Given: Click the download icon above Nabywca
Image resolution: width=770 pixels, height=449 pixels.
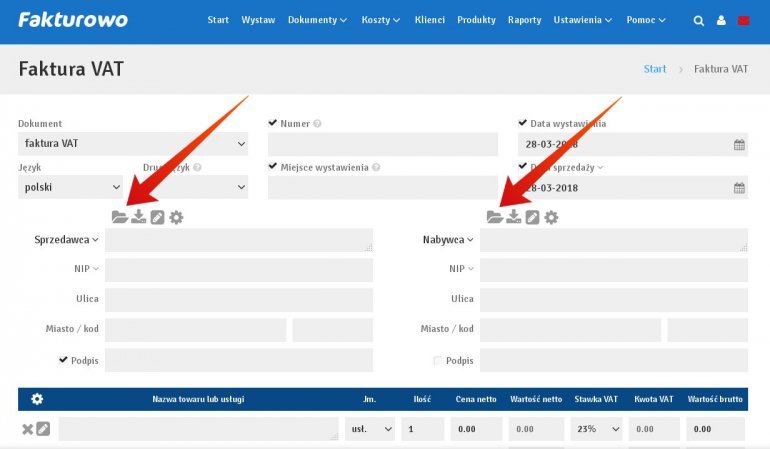Looking at the screenshot, I should click(513, 217).
